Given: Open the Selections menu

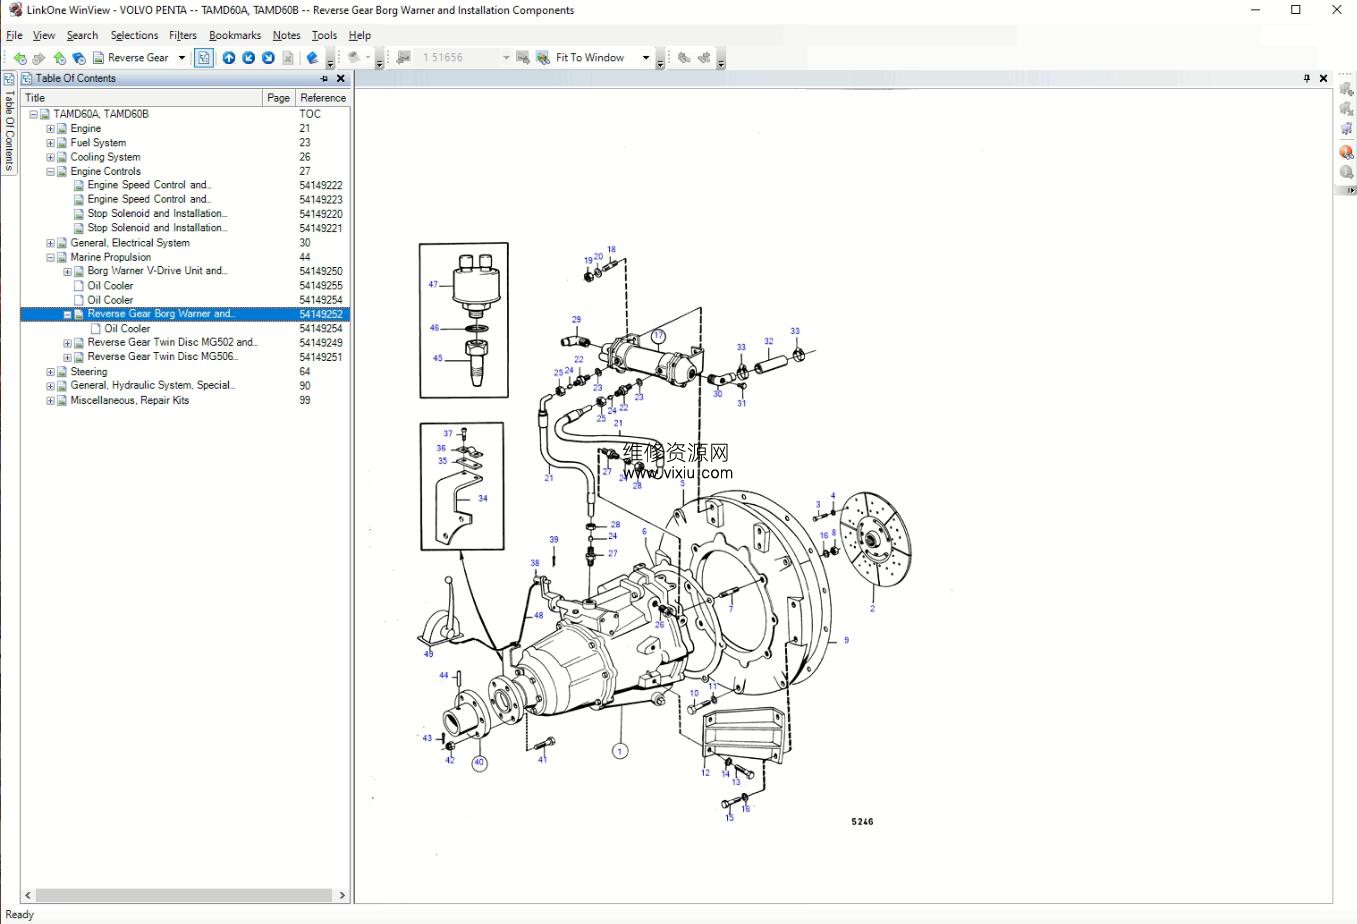Looking at the screenshot, I should 134,35.
